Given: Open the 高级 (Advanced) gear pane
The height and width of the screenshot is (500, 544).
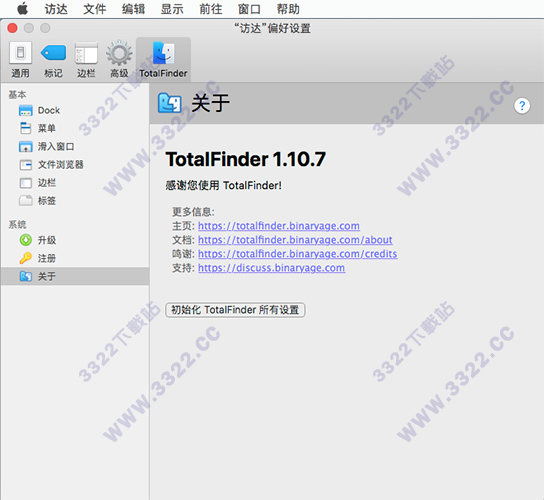Looking at the screenshot, I should pyautogui.click(x=119, y=59).
